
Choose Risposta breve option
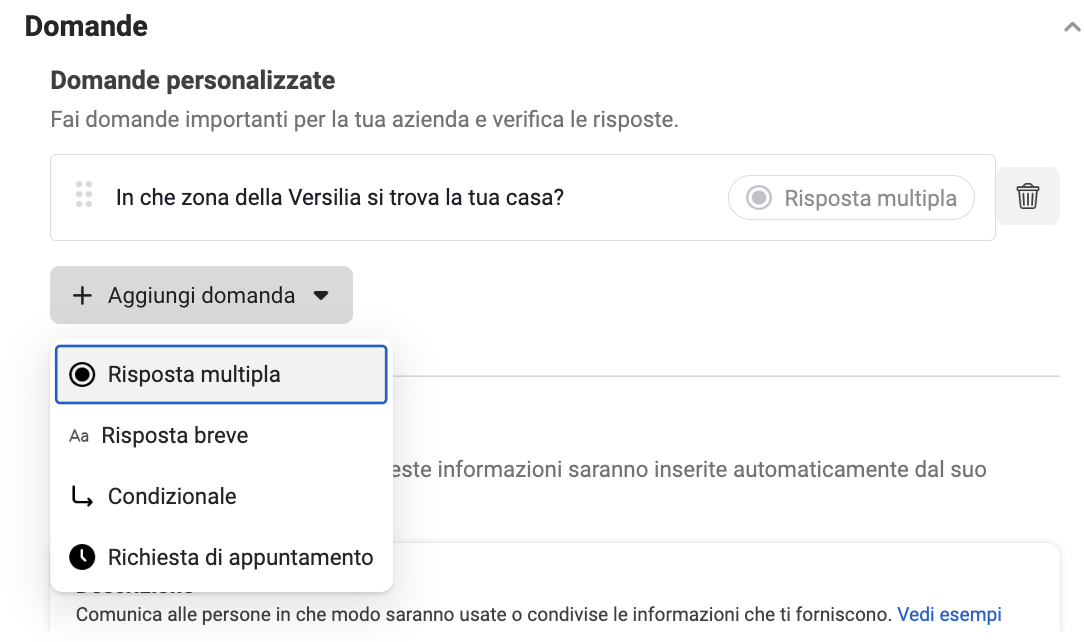(x=221, y=435)
